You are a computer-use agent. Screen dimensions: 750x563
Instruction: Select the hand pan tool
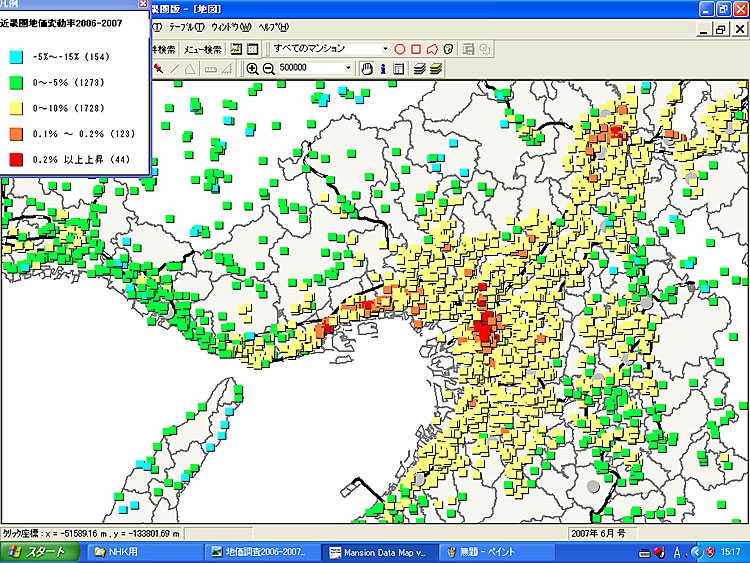coord(367,69)
